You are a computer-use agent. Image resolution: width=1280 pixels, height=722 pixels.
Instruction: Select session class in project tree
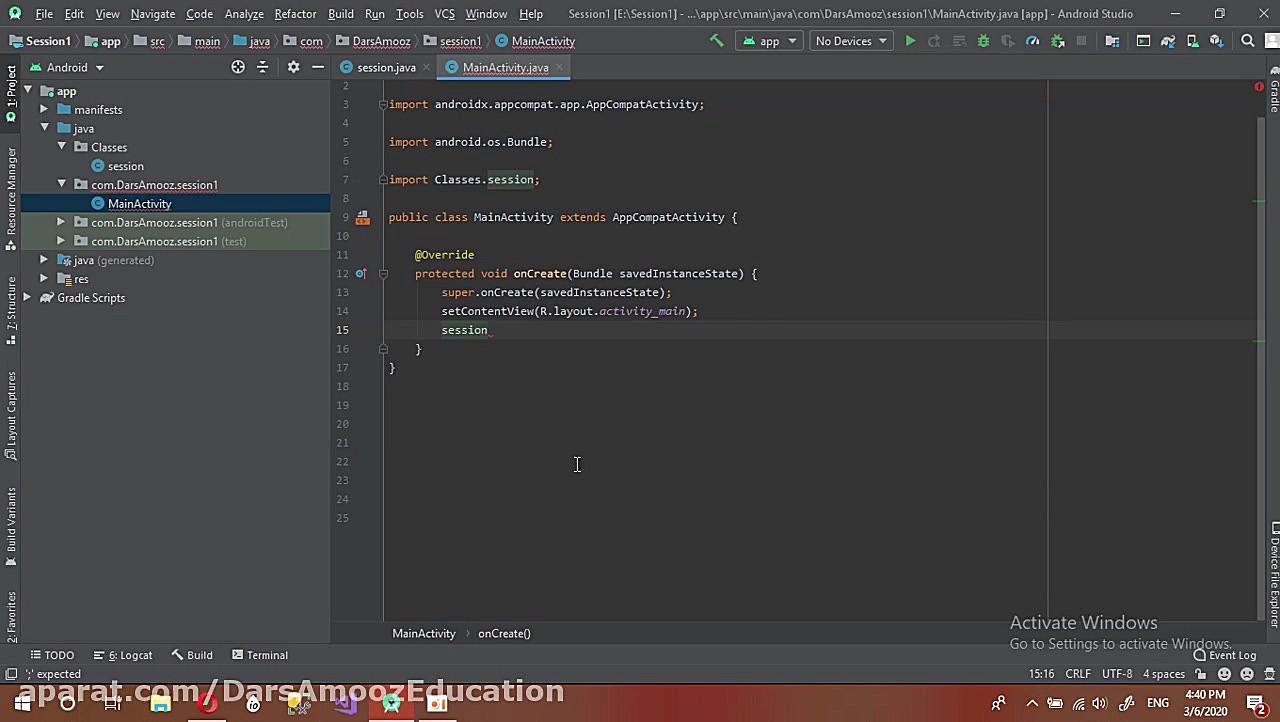click(125, 166)
